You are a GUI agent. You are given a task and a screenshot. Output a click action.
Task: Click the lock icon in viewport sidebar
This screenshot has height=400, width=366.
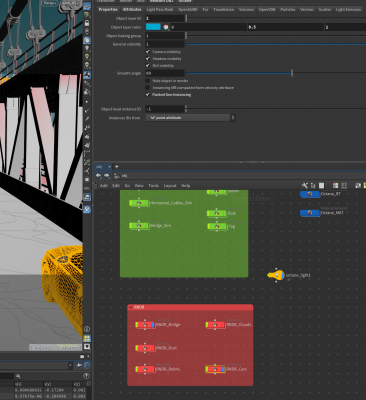pyautogui.click(x=87, y=23)
